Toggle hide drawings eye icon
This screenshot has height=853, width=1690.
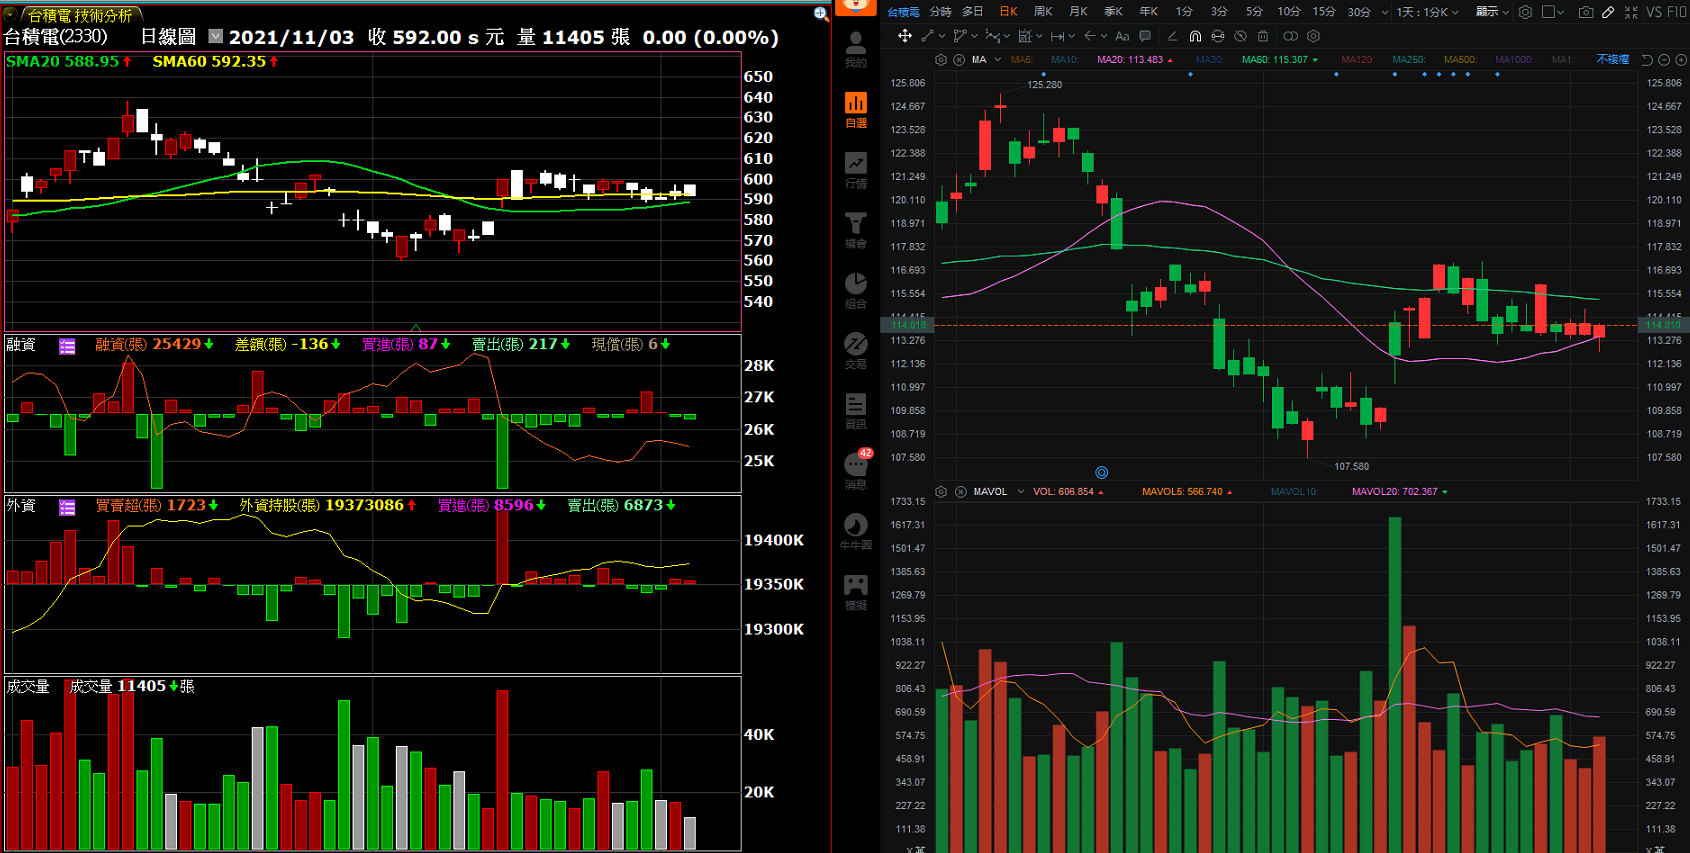1240,36
